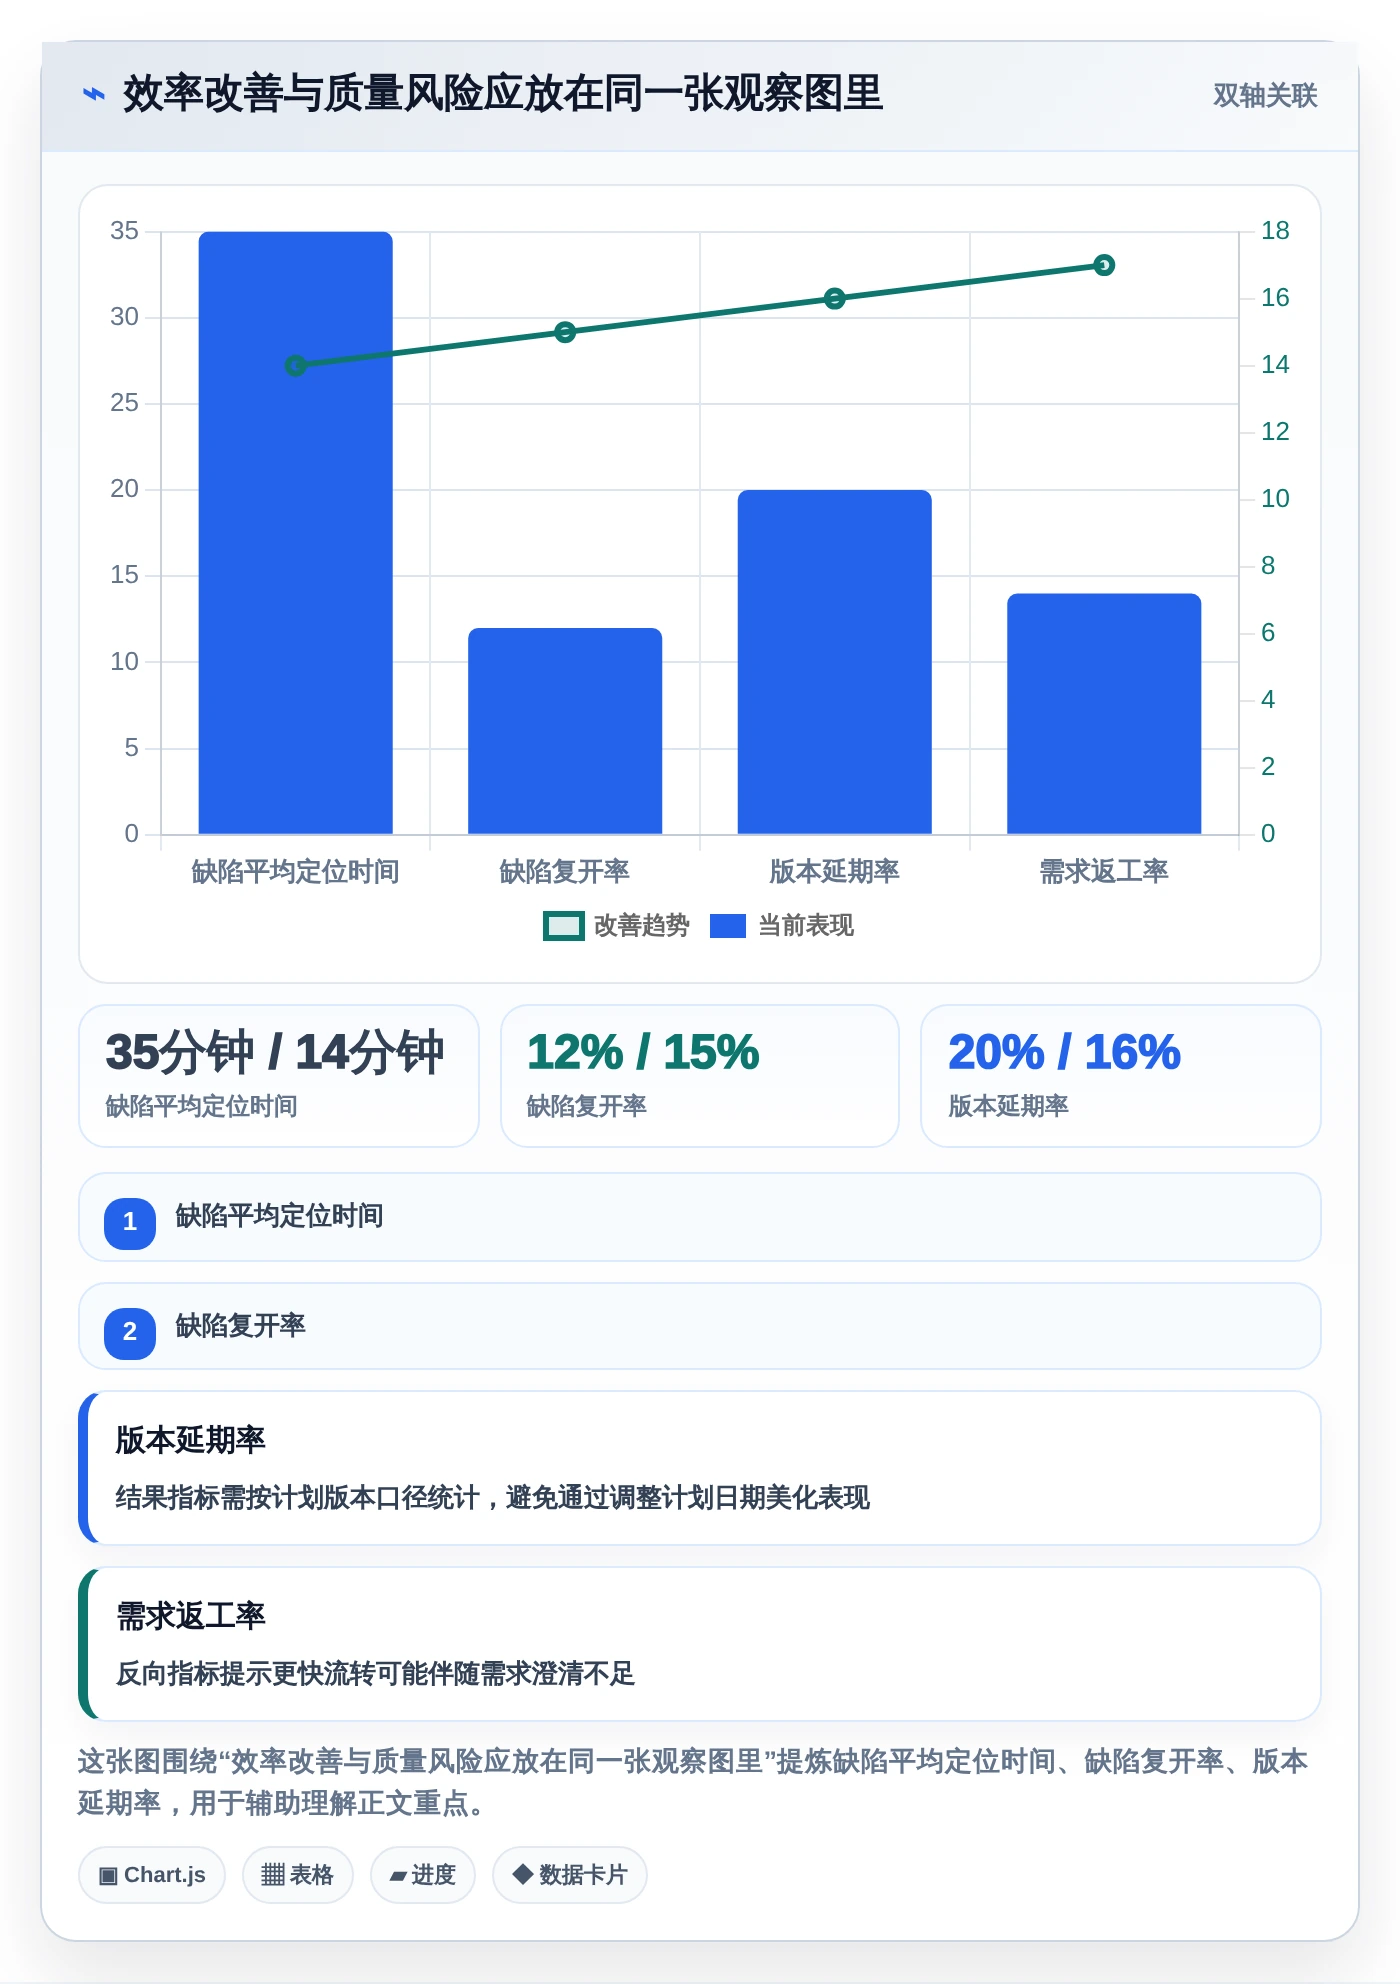Toggle the 改善趋势 legend swatch
Image resolution: width=1400 pixels, height=1984 pixels.
point(564,926)
